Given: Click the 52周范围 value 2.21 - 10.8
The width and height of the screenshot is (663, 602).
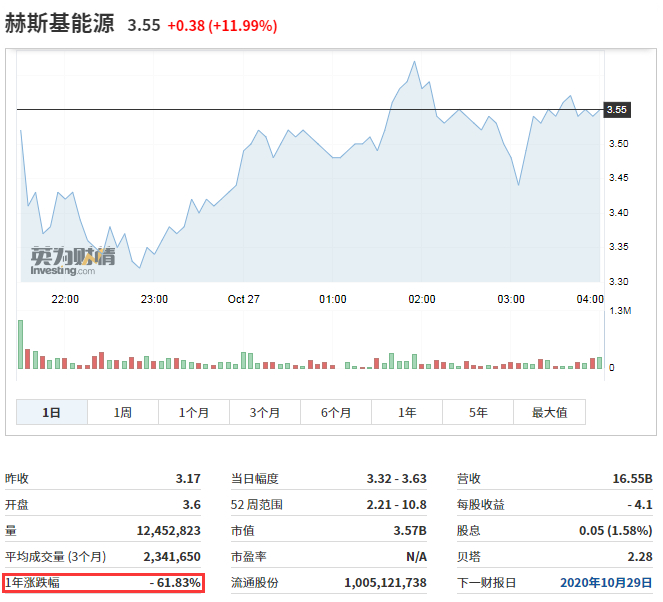Looking at the screenshot, I should tap(396, 504).
